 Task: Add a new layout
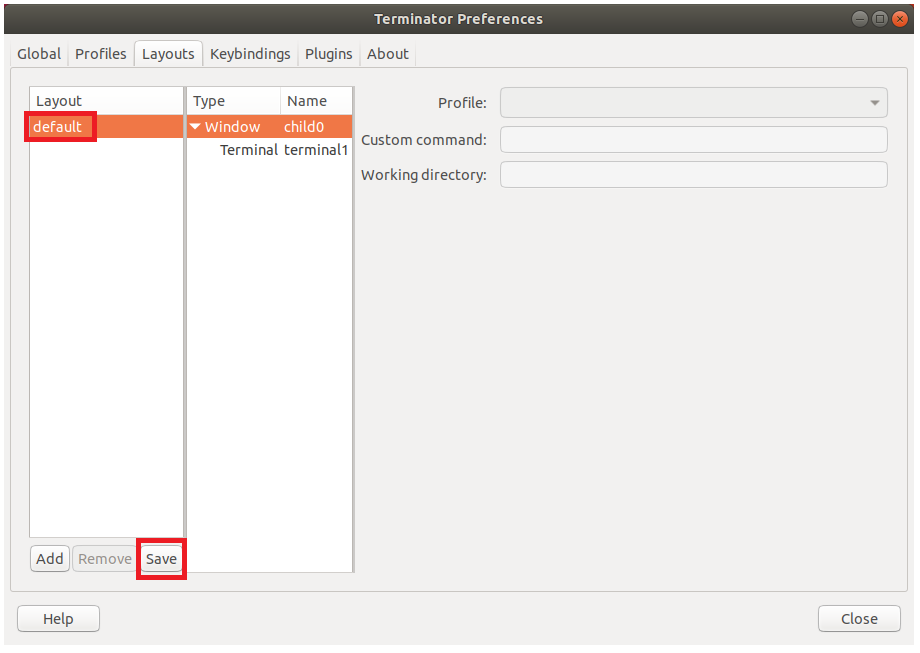[x=50, y=559]
